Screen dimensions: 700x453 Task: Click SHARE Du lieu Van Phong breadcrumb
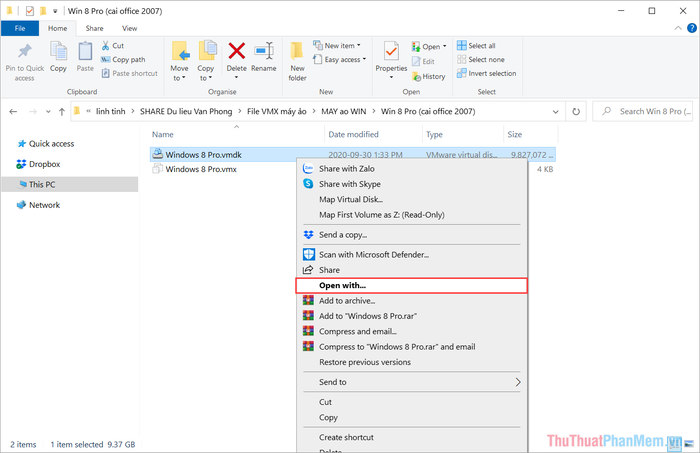point(186,112)
